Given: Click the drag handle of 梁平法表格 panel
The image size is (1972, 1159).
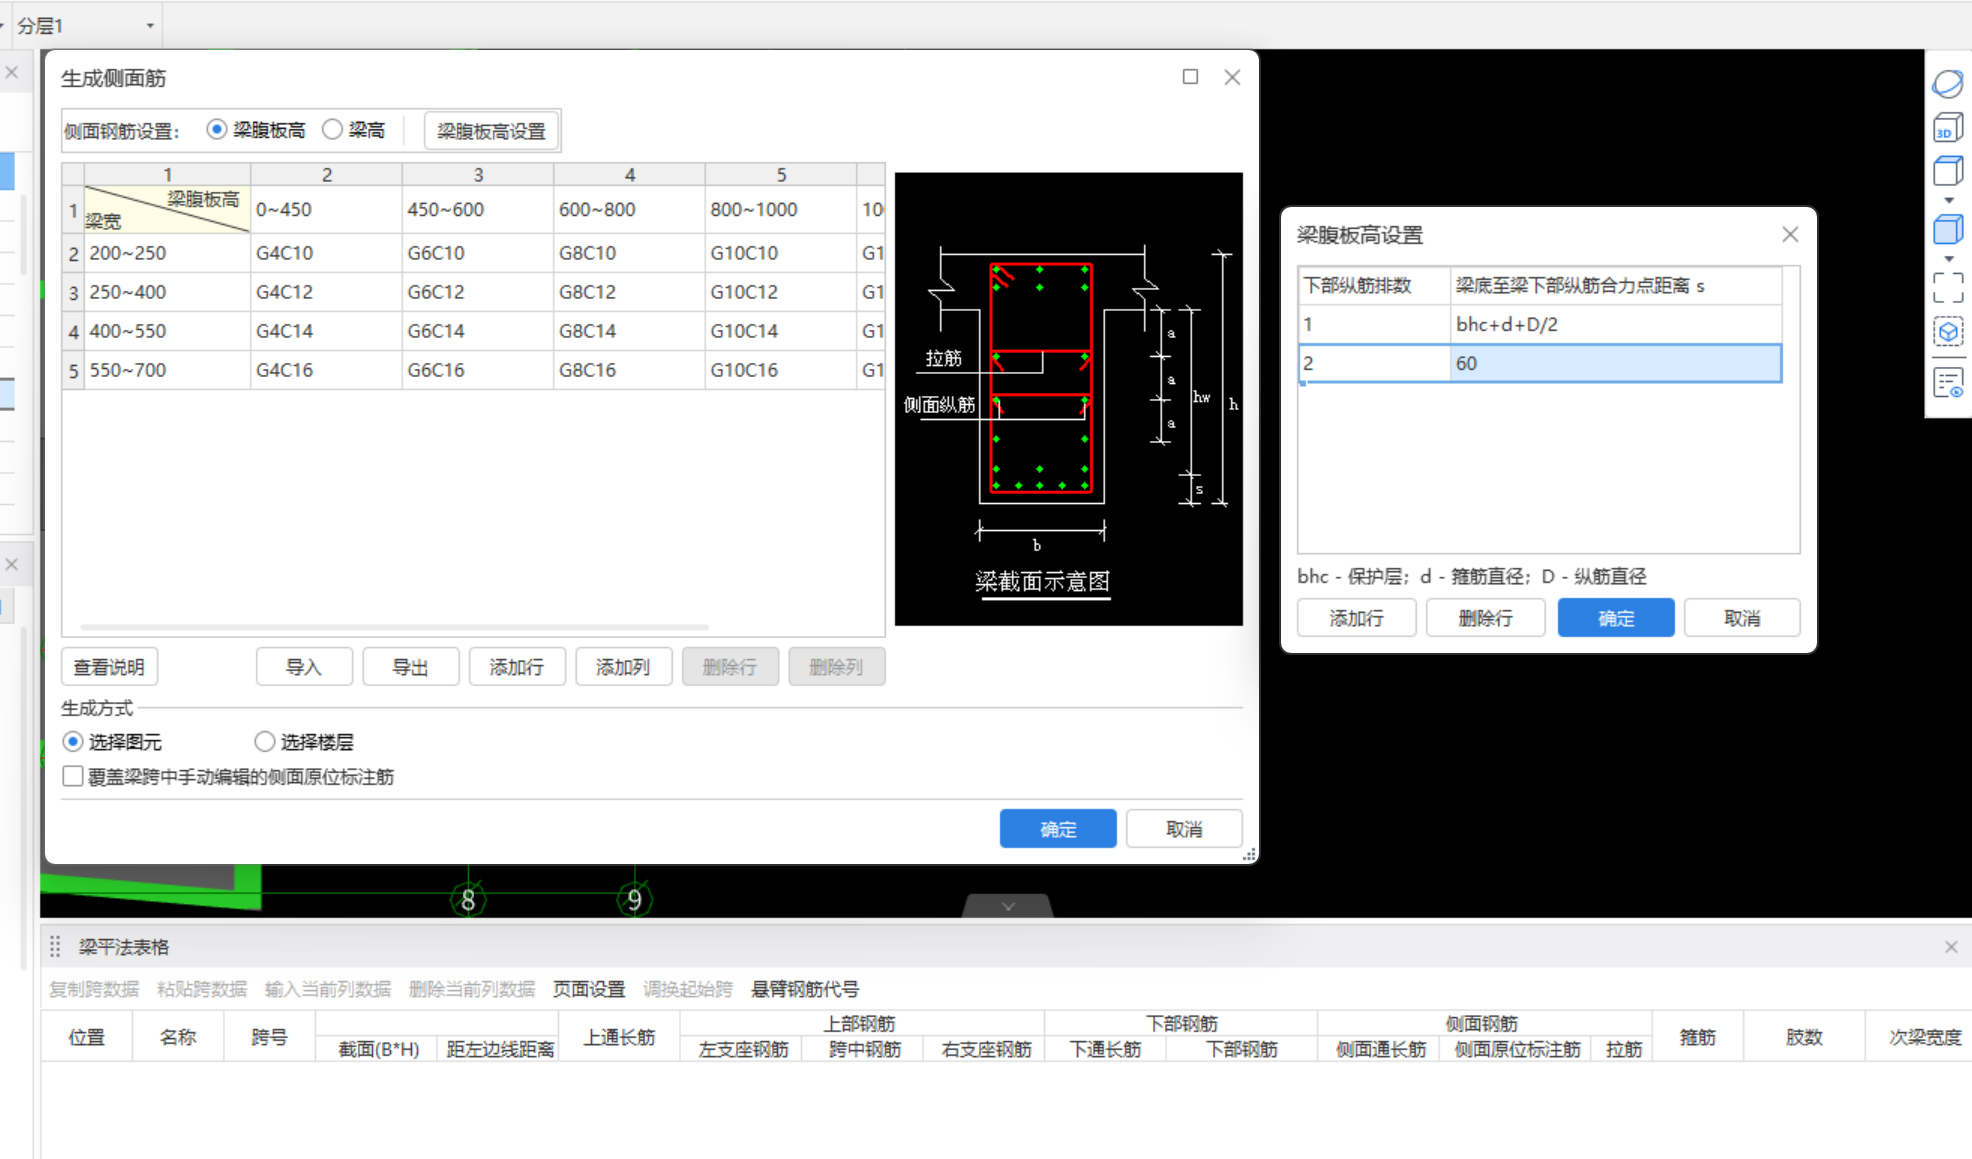Looking at the screenshot, I should [55, 946].
